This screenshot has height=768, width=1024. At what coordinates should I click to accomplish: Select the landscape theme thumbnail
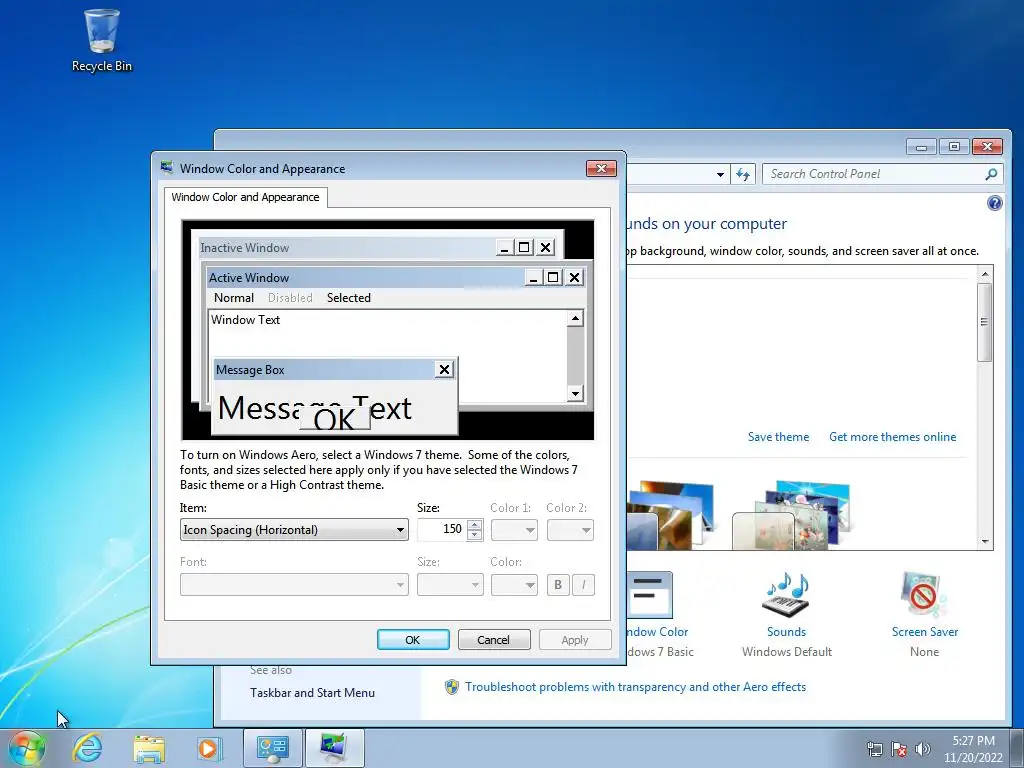tap(669, 515)
